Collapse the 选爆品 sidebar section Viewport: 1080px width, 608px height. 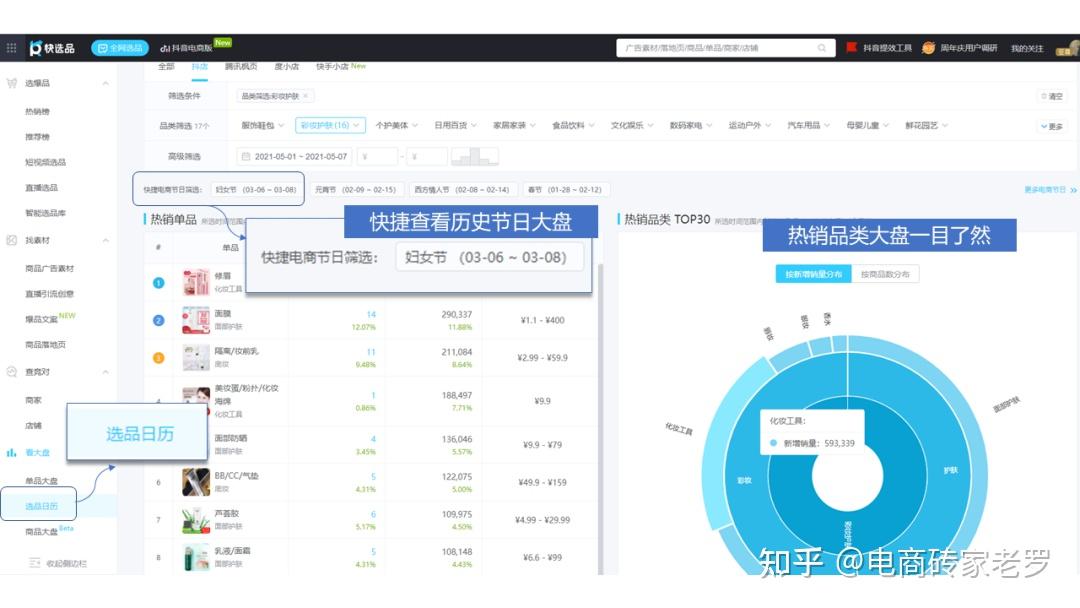pyautogui.click(x=105, y=83)
